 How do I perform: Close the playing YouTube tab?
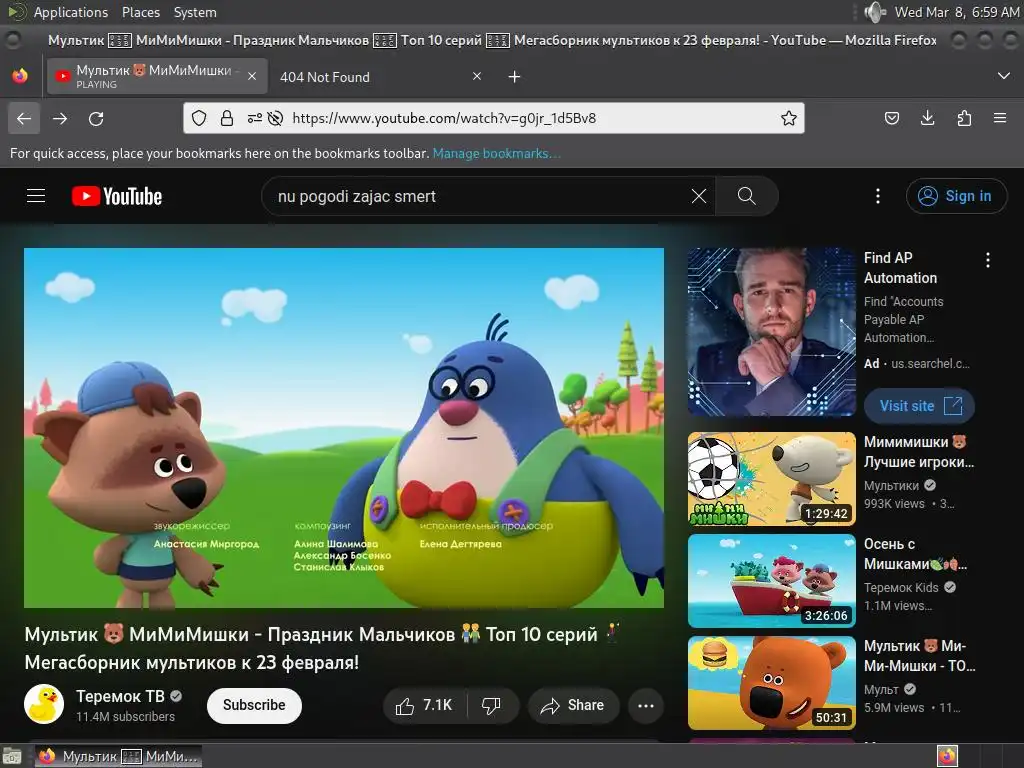point(252,76)
